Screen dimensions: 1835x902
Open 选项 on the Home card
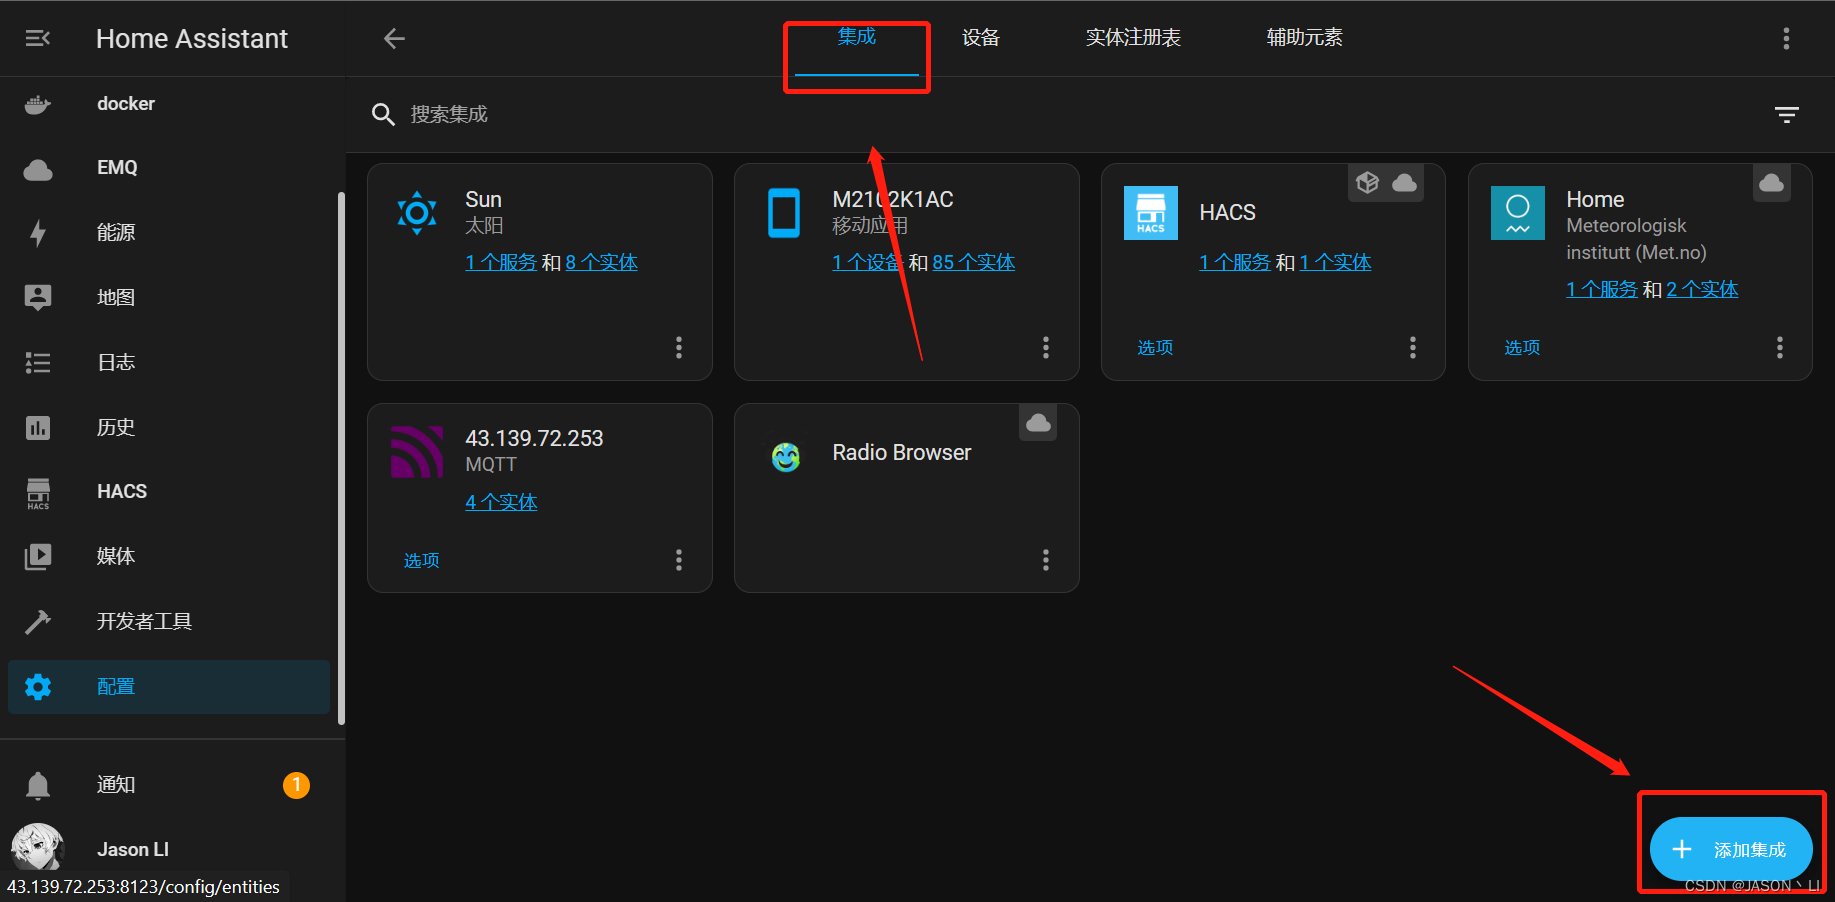coord(1522,348)
